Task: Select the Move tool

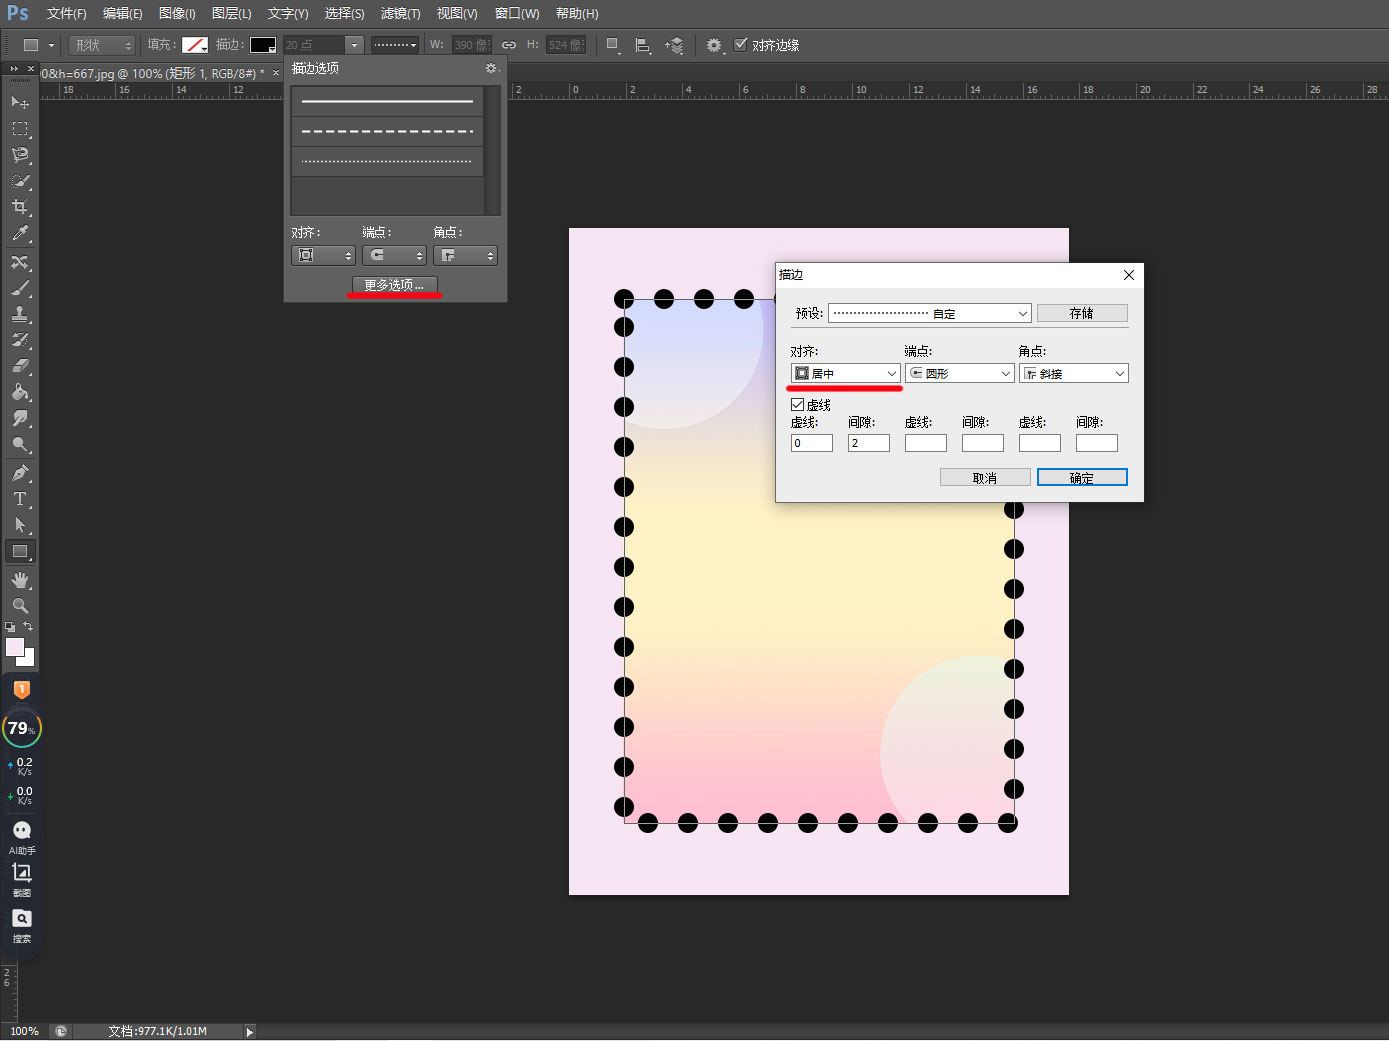Action: pyautogui.click(x=19, y=102)
